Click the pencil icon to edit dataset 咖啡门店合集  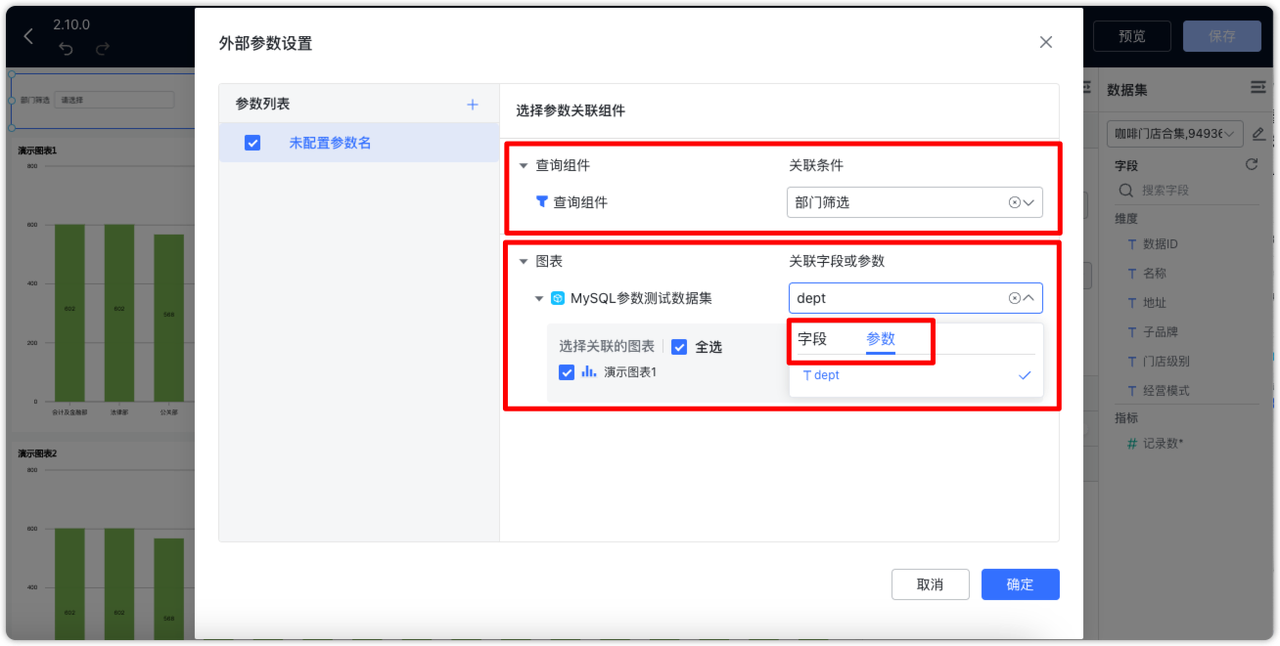[x=1259, y=133]
